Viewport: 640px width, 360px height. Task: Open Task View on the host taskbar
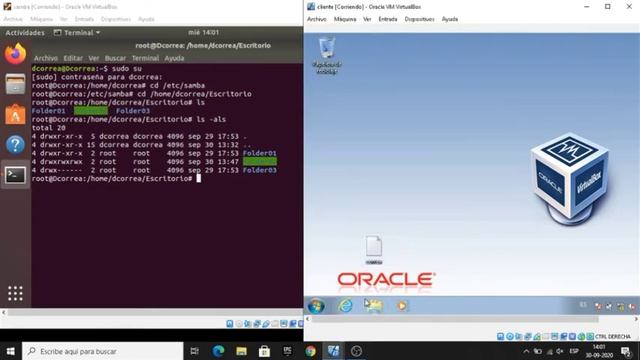pos(195,351)
